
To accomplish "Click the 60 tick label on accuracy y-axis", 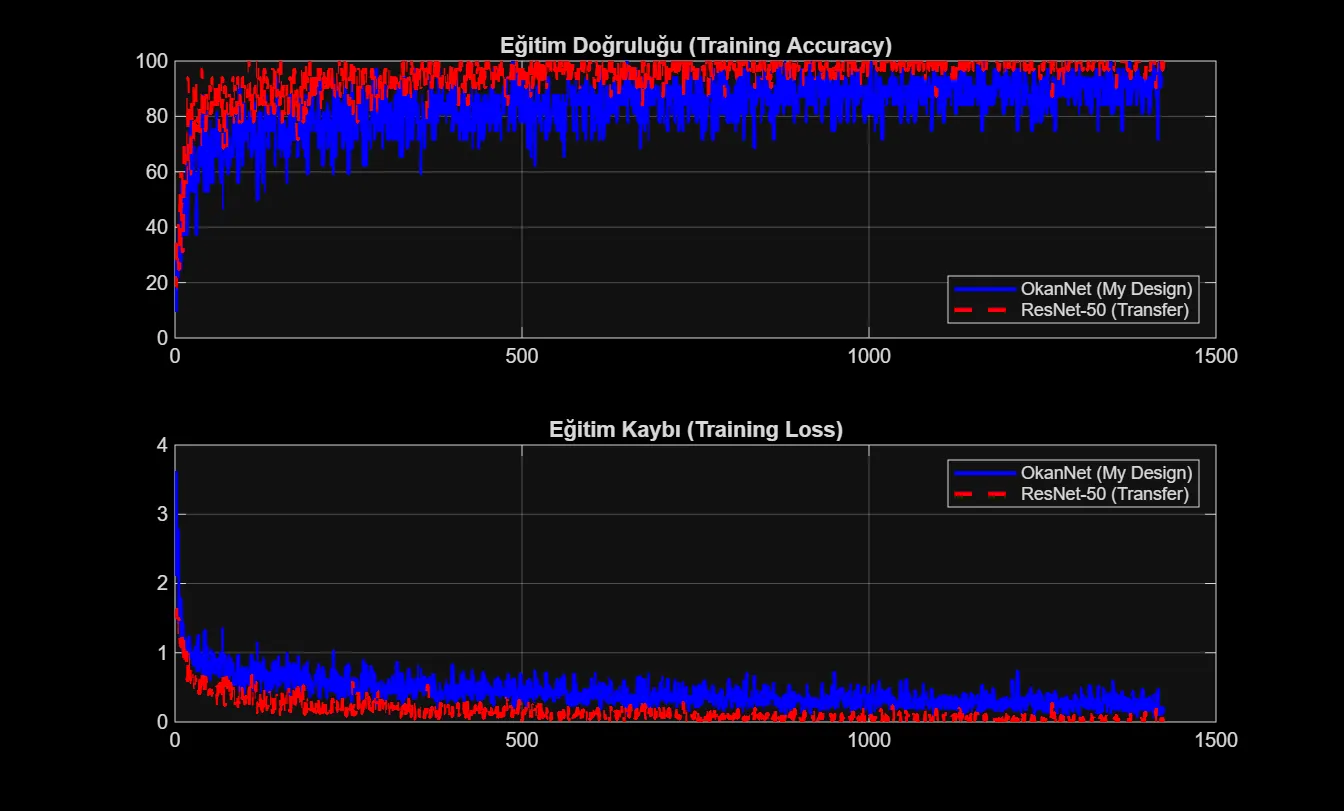I will coord(155,172).
